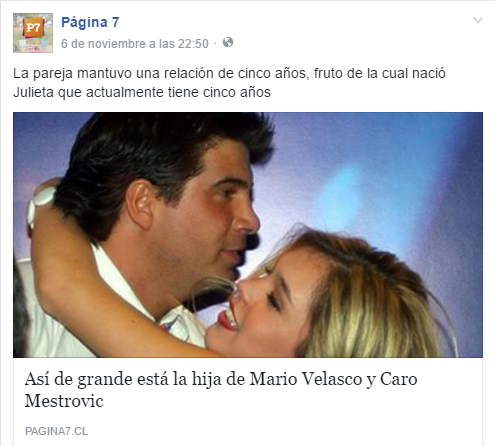The height and width of the screenshot is (446, 495).
Task: Click the globe public privacy icon
Action: [x=228, y=42]
